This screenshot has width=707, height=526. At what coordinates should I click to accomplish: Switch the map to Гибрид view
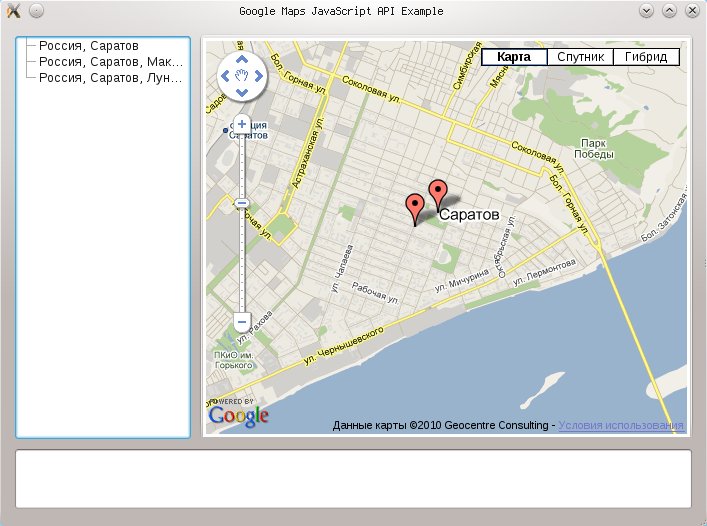[x=646, y=57]
